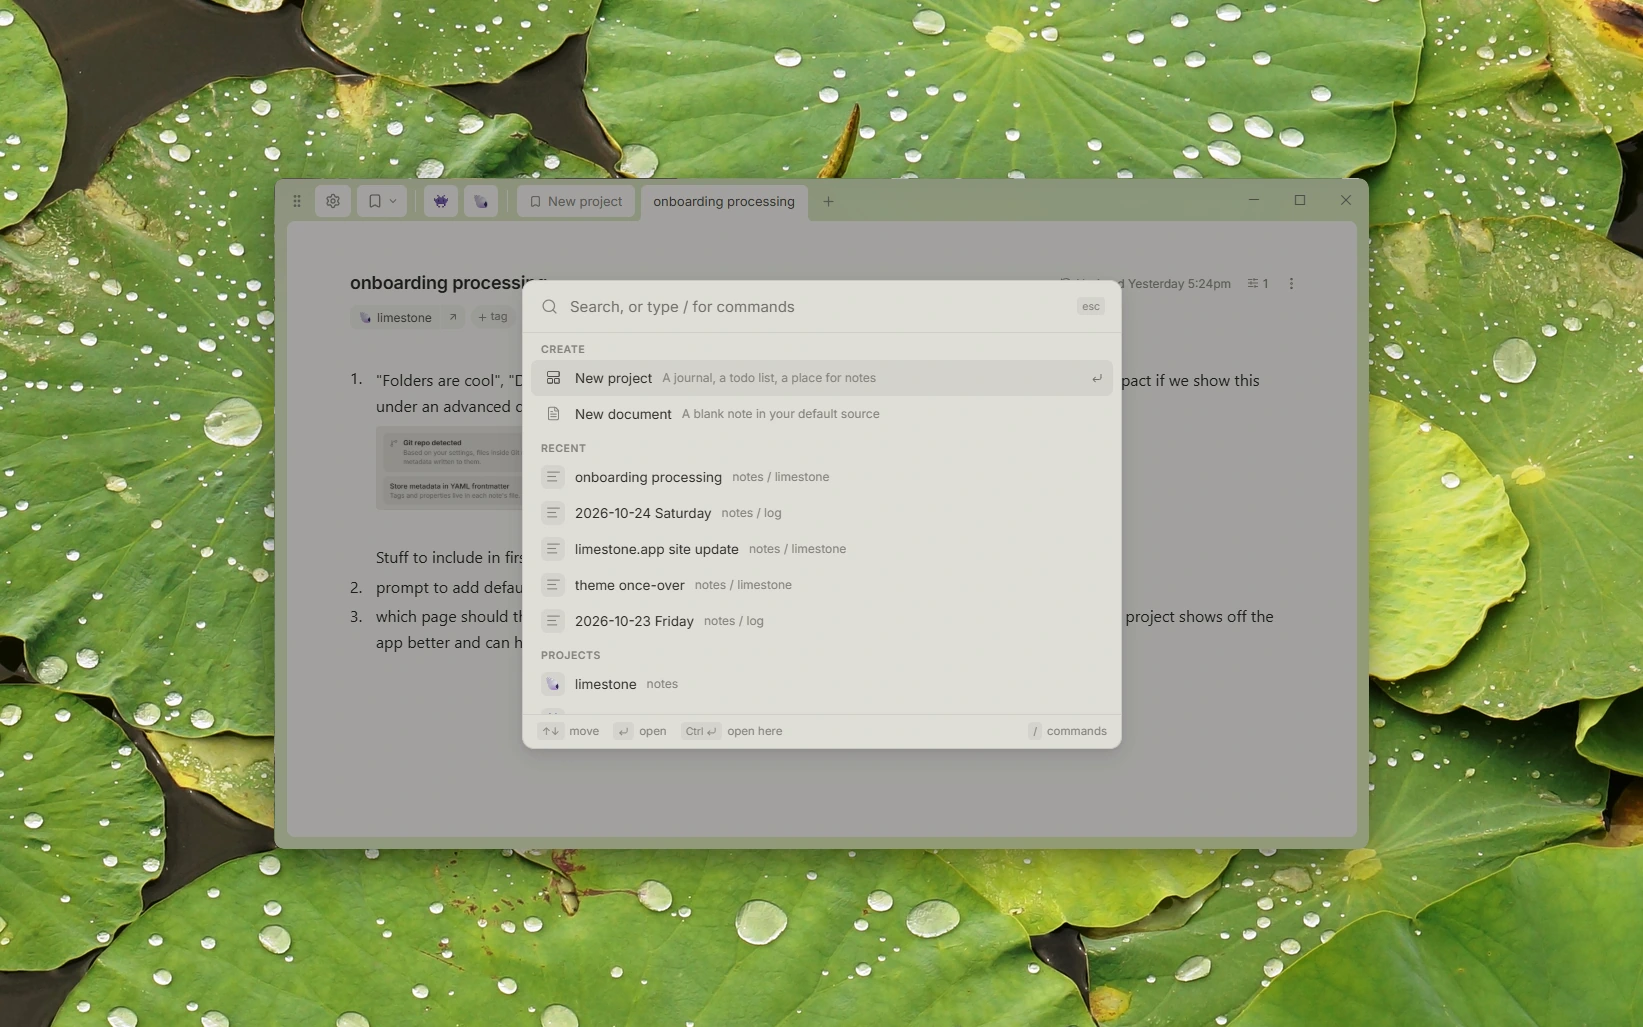The image size is (1643, 1027).
Task: Click the open here hint in the footer
Action: [x=732, y=731]
